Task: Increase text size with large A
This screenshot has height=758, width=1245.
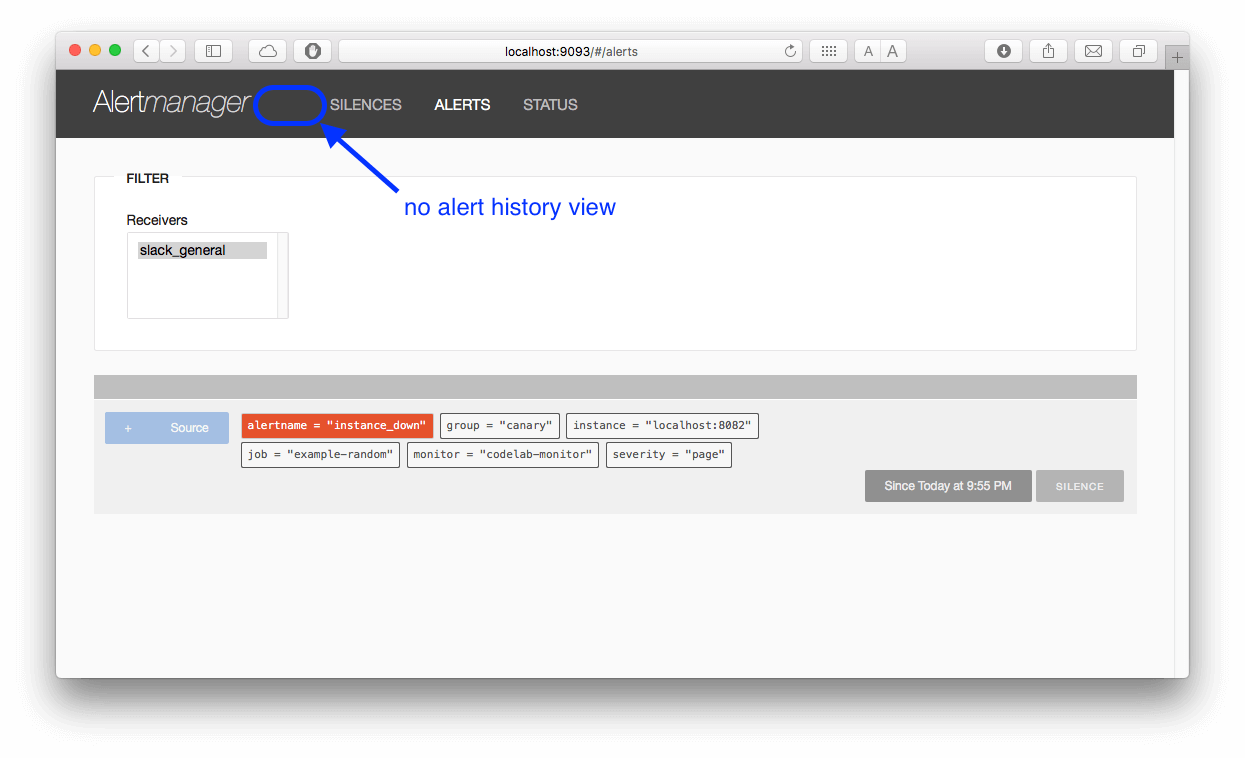Action: (893, 51)
